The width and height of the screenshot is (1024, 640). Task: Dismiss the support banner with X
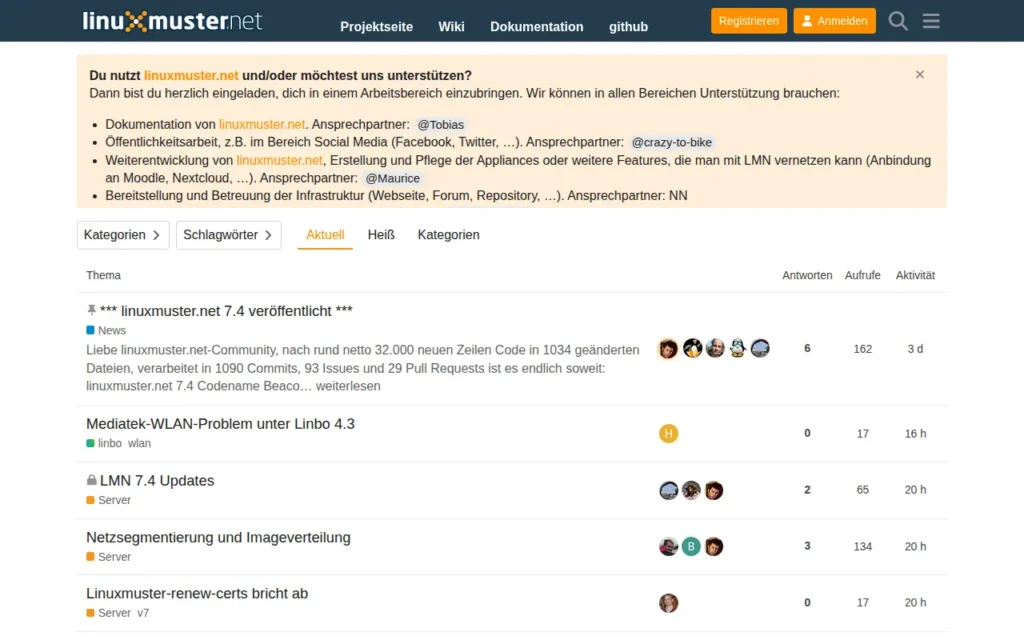(x=920, y=74)
